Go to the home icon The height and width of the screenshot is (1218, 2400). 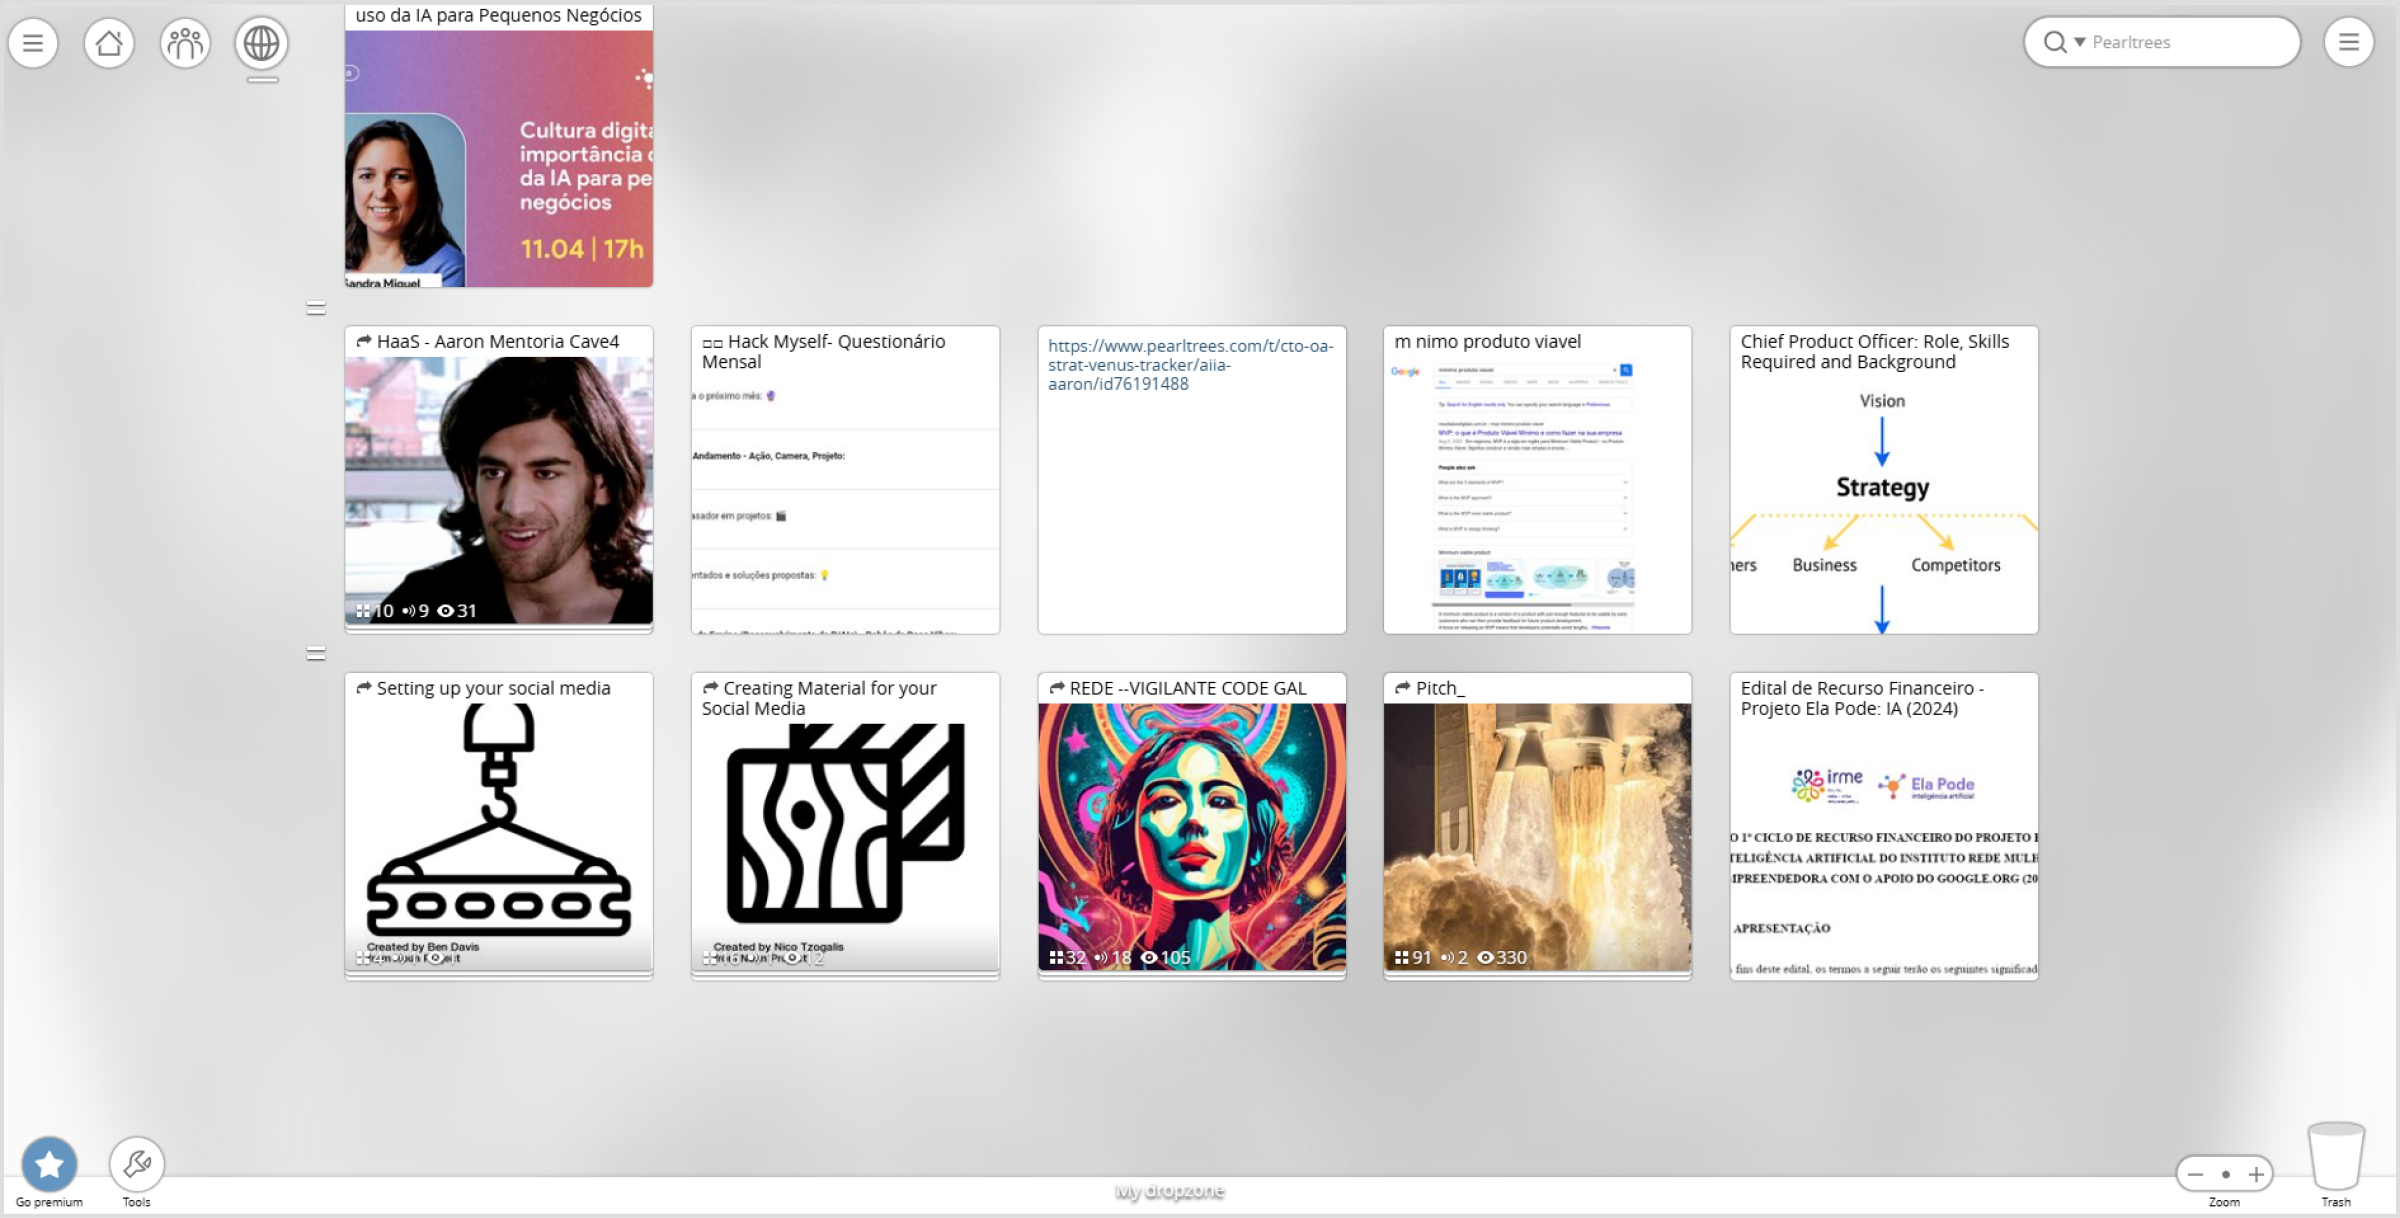pos(109,43)
